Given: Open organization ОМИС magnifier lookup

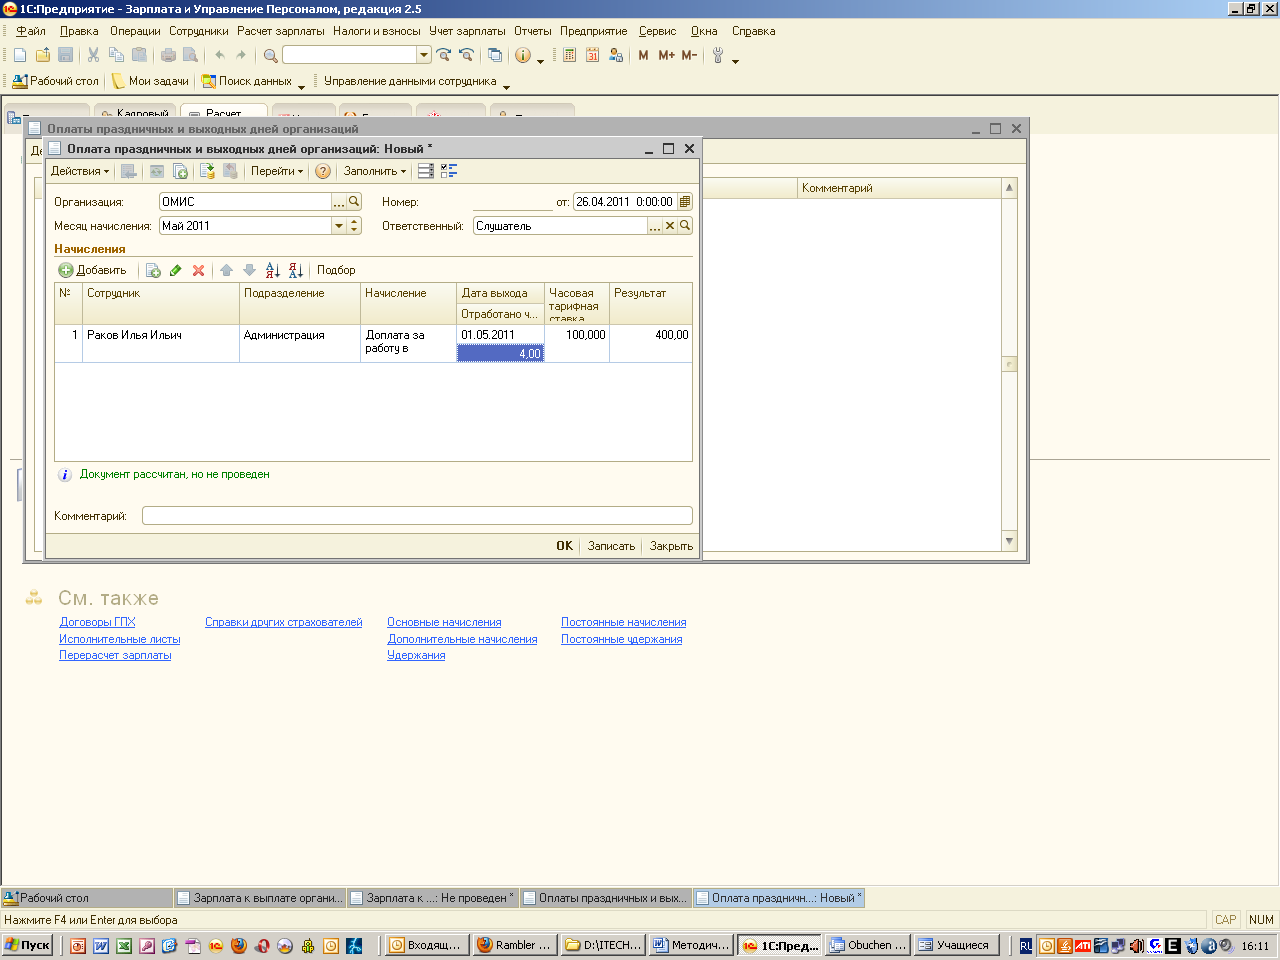Looking at the screenshot, I should [x=354, y=201].
